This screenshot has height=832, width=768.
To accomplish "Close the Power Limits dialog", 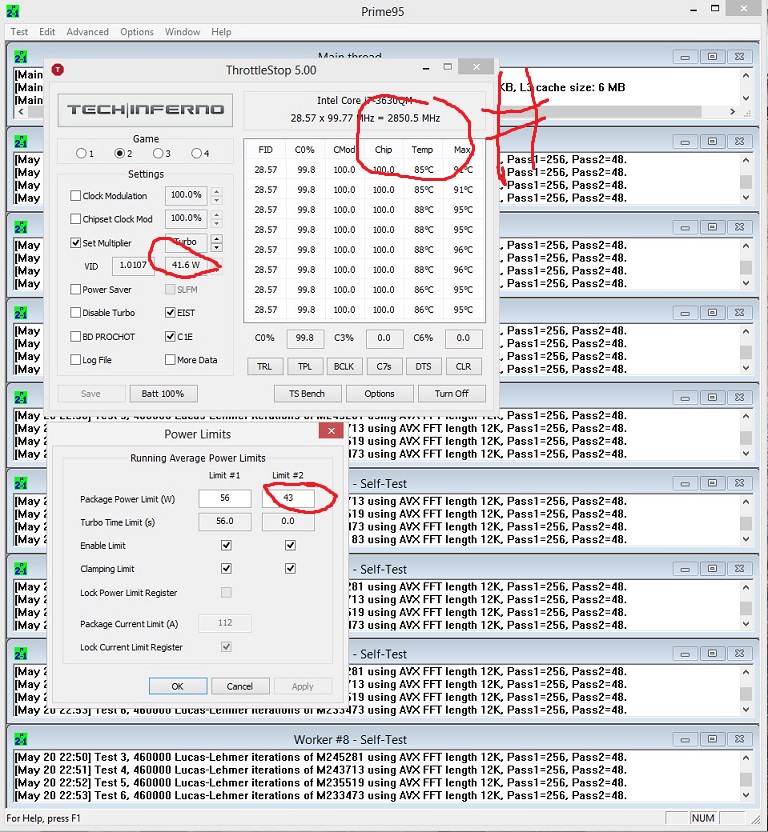I will coord(331,431).
